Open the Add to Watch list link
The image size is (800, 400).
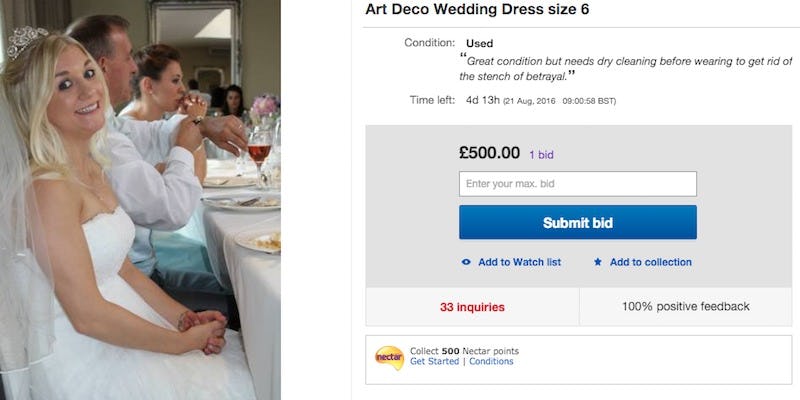coord(519,262)
